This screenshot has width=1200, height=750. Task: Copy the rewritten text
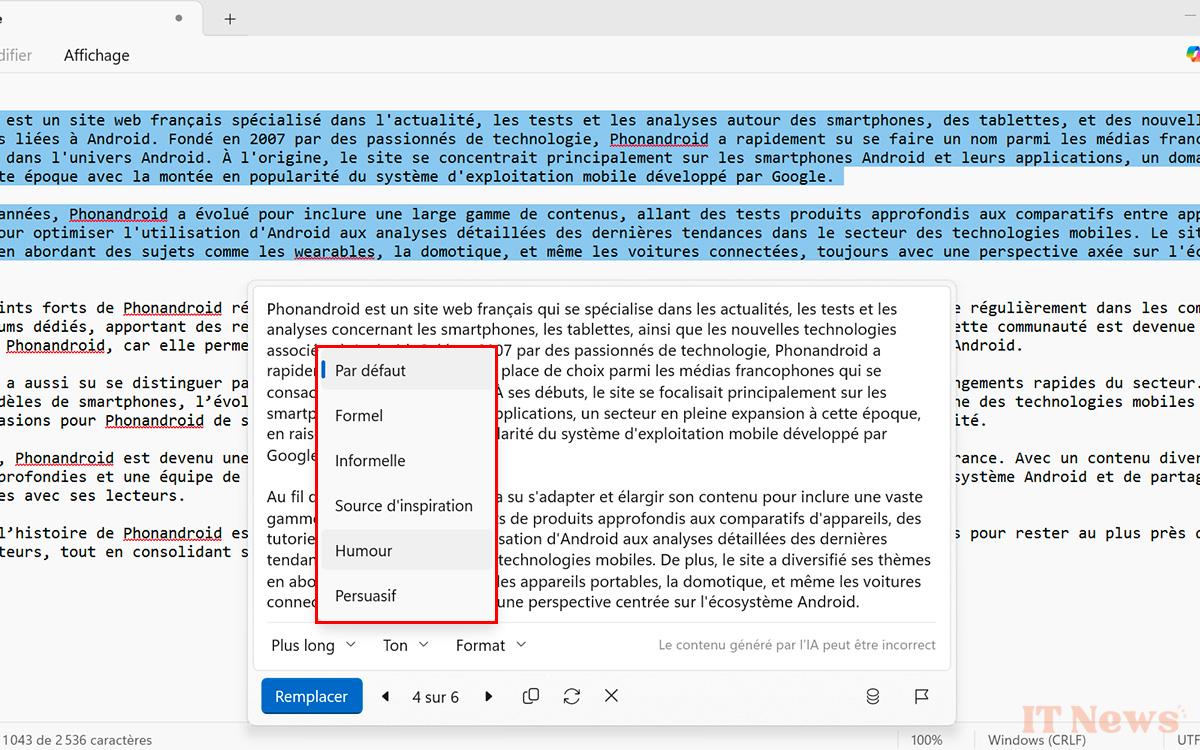pyautogui.click(x=531, y=696)
